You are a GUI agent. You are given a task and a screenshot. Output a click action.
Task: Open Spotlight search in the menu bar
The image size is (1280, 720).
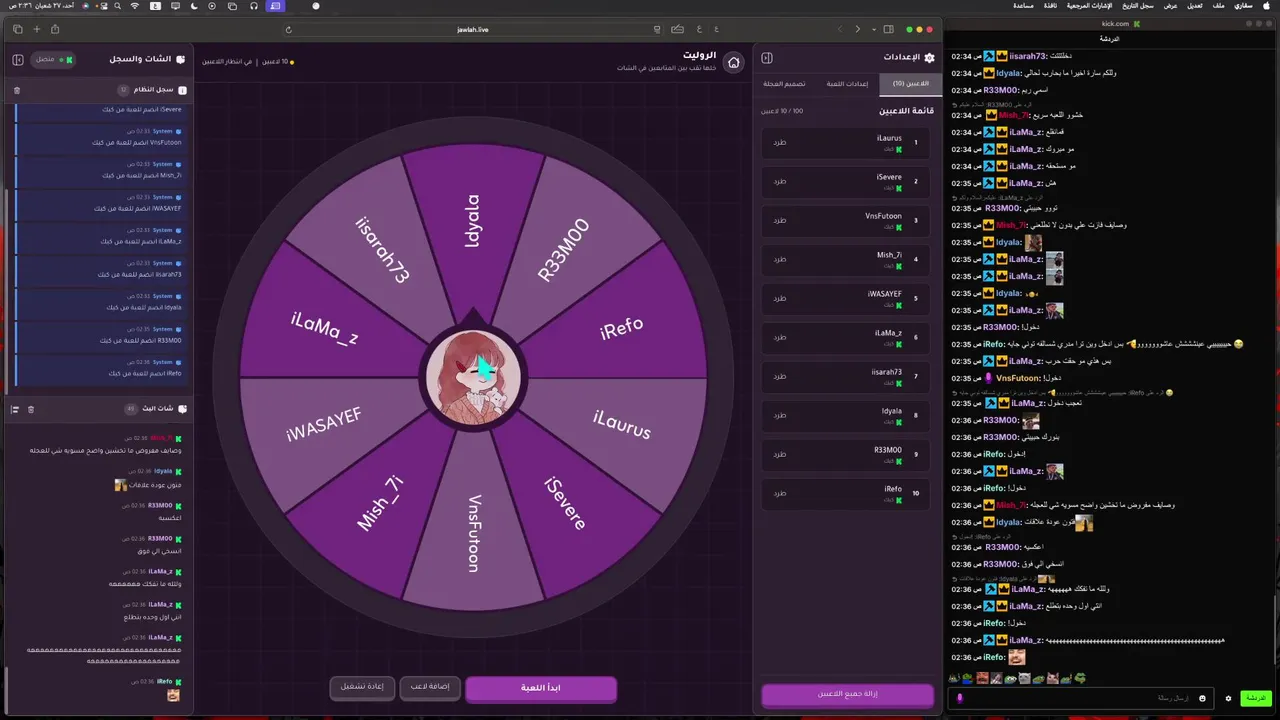point(118,6)
